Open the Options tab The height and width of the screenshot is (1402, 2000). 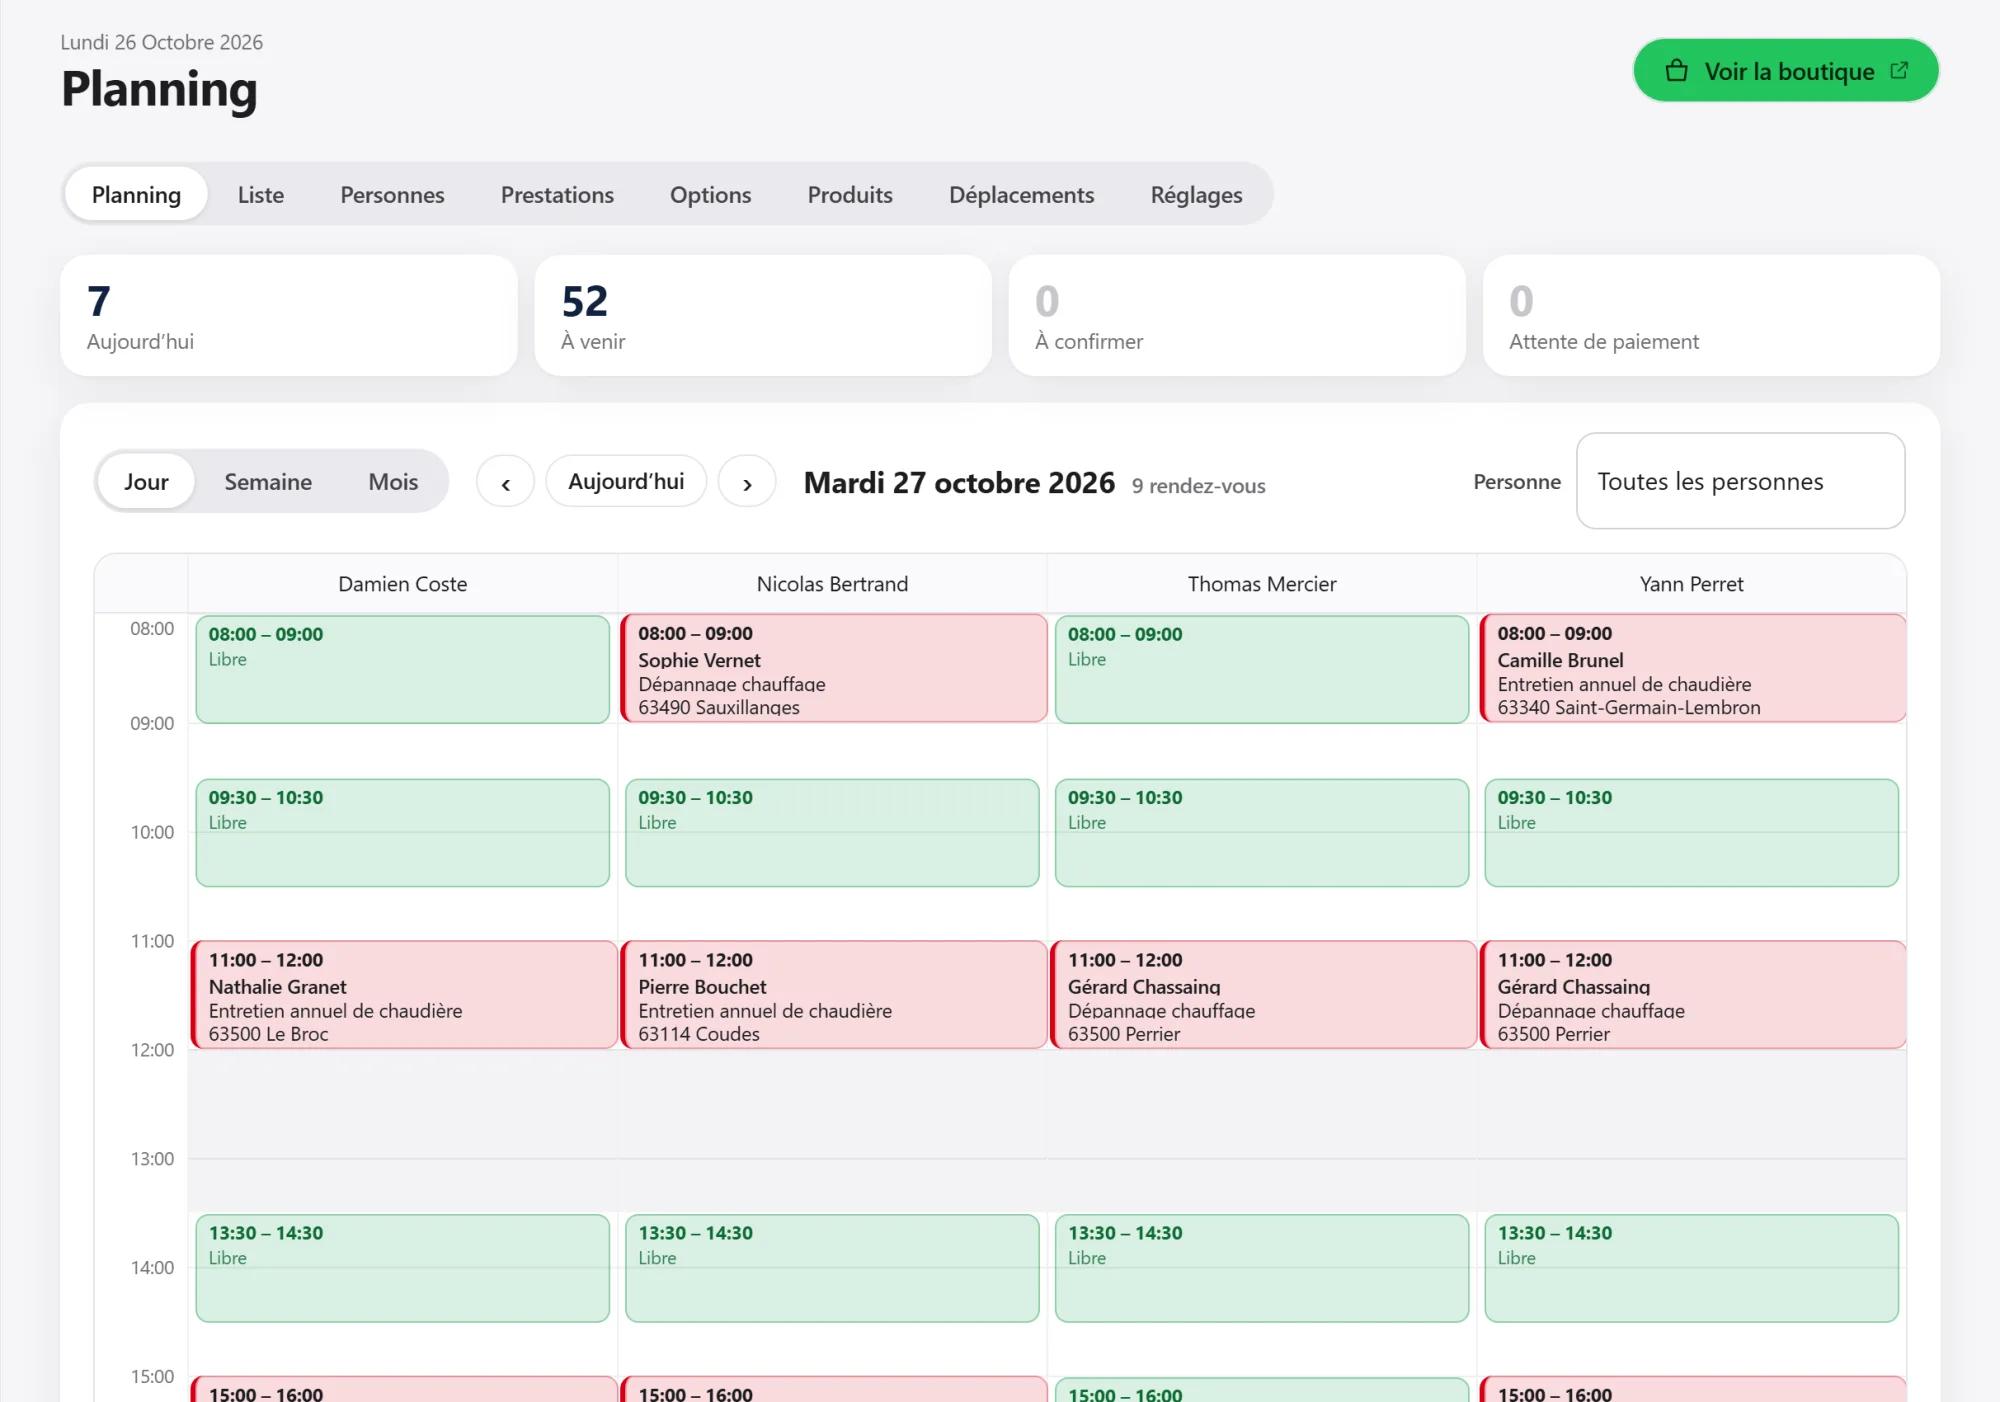(710, 194)
